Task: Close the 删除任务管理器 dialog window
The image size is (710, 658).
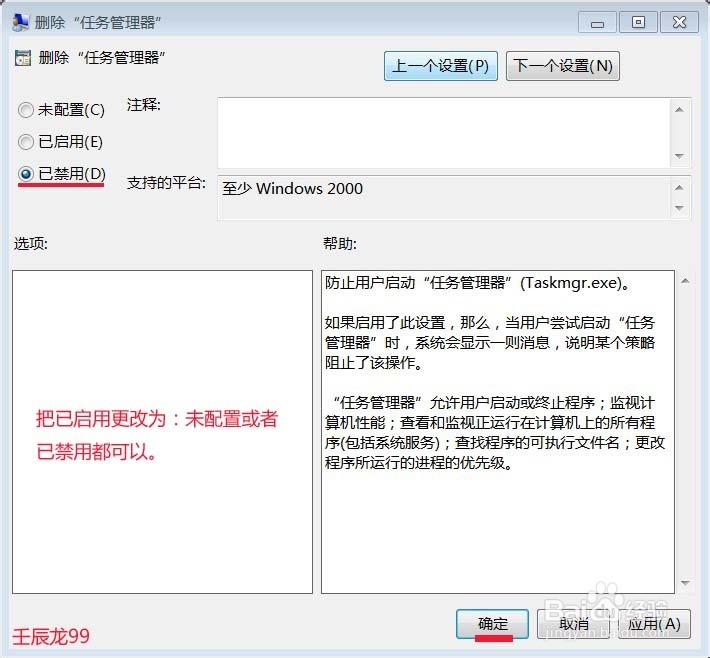Action: [679, 22]
